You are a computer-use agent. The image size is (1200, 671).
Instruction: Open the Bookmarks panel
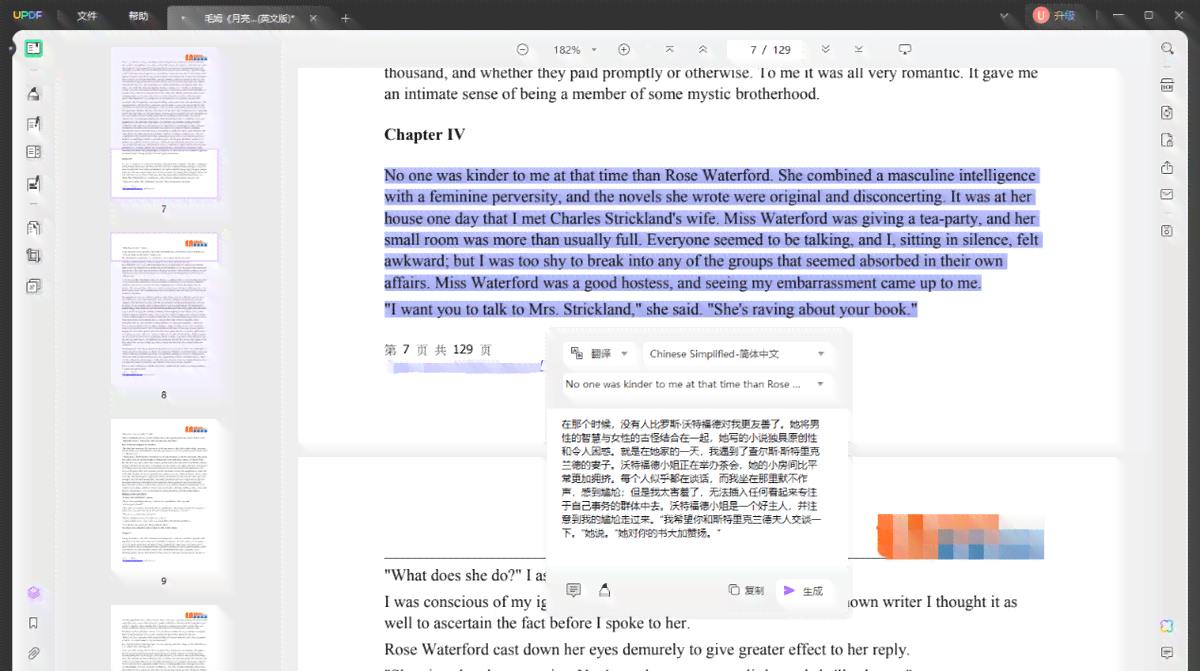click(33, 623)
